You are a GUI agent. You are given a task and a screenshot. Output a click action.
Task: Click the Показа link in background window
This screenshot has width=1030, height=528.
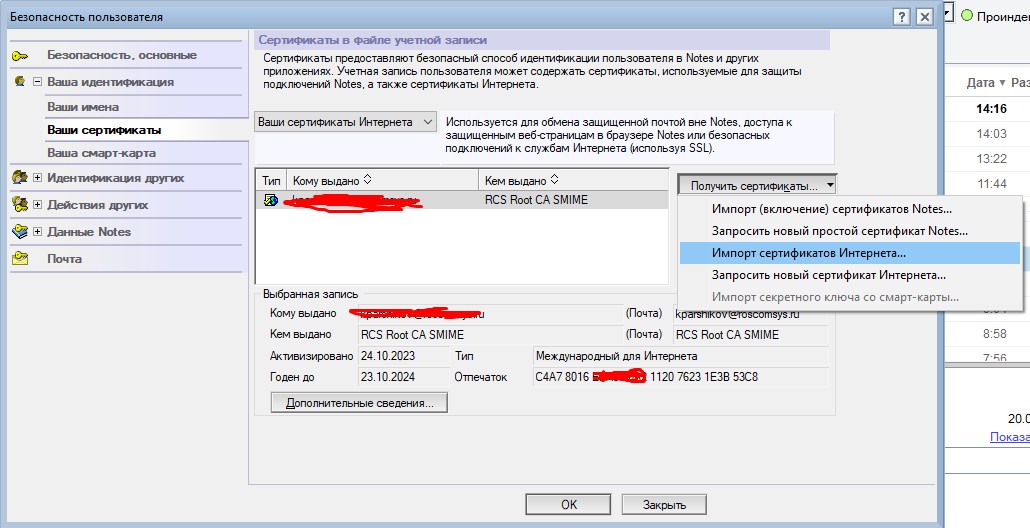1010,437
